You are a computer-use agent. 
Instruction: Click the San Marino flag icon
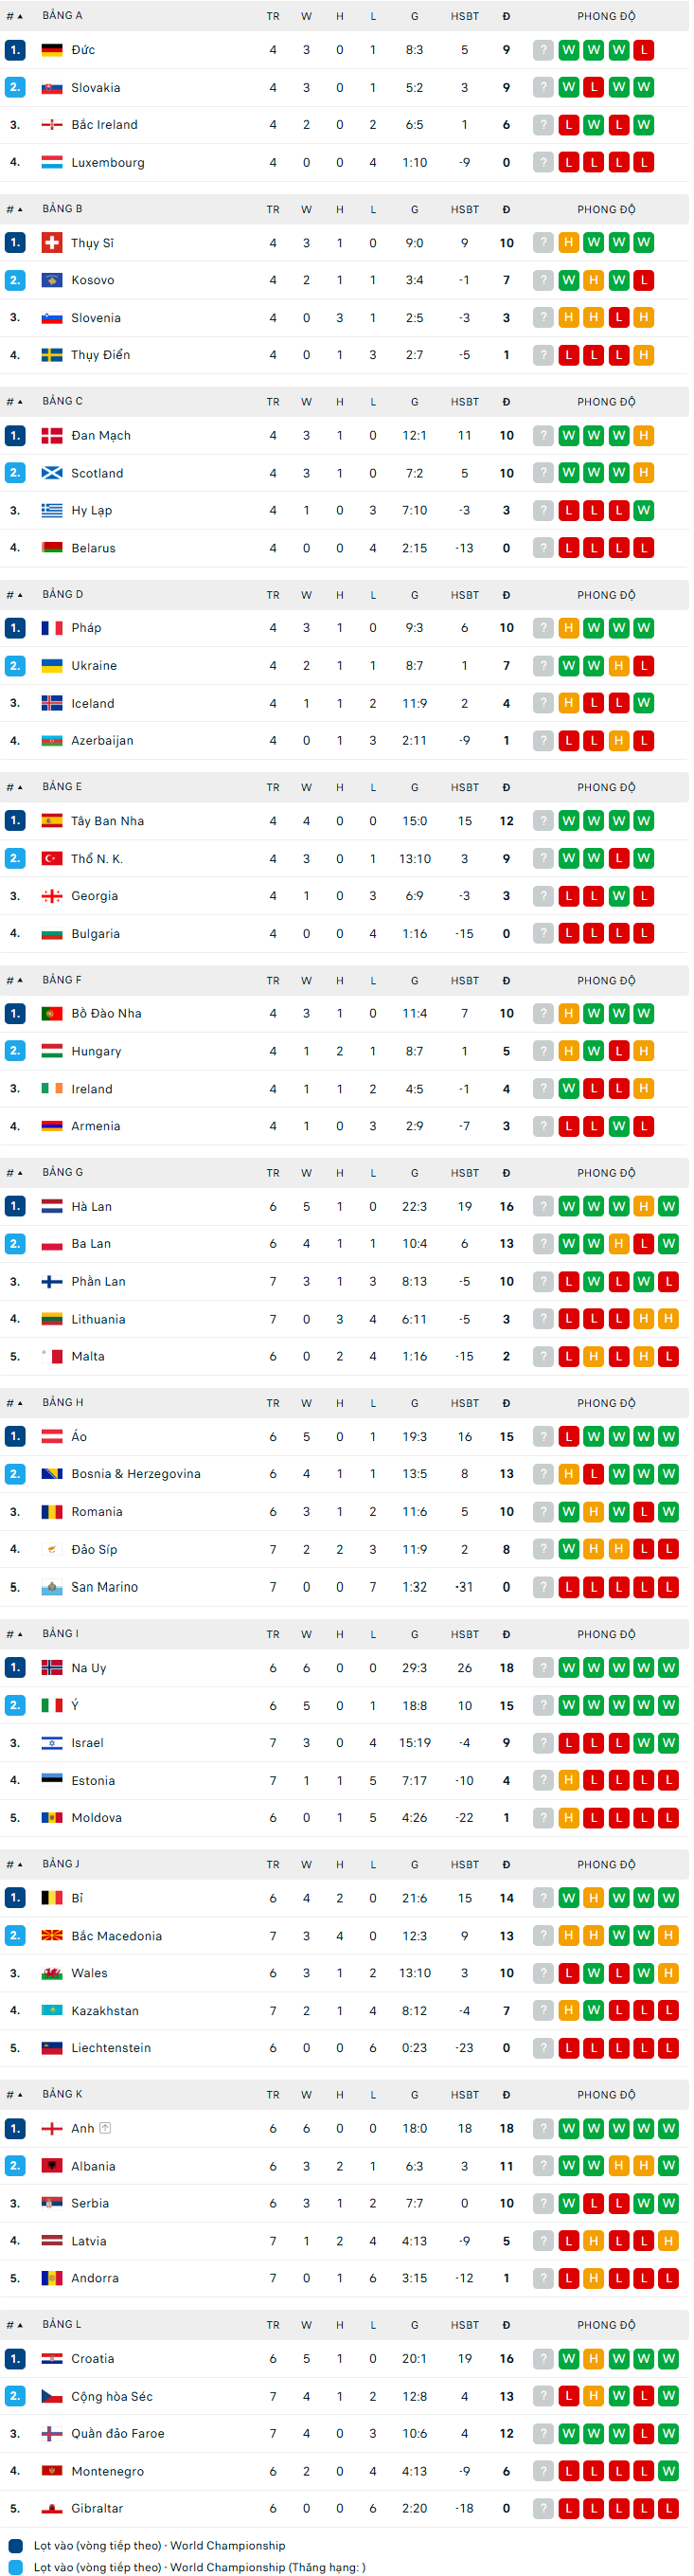[52, 1587]
